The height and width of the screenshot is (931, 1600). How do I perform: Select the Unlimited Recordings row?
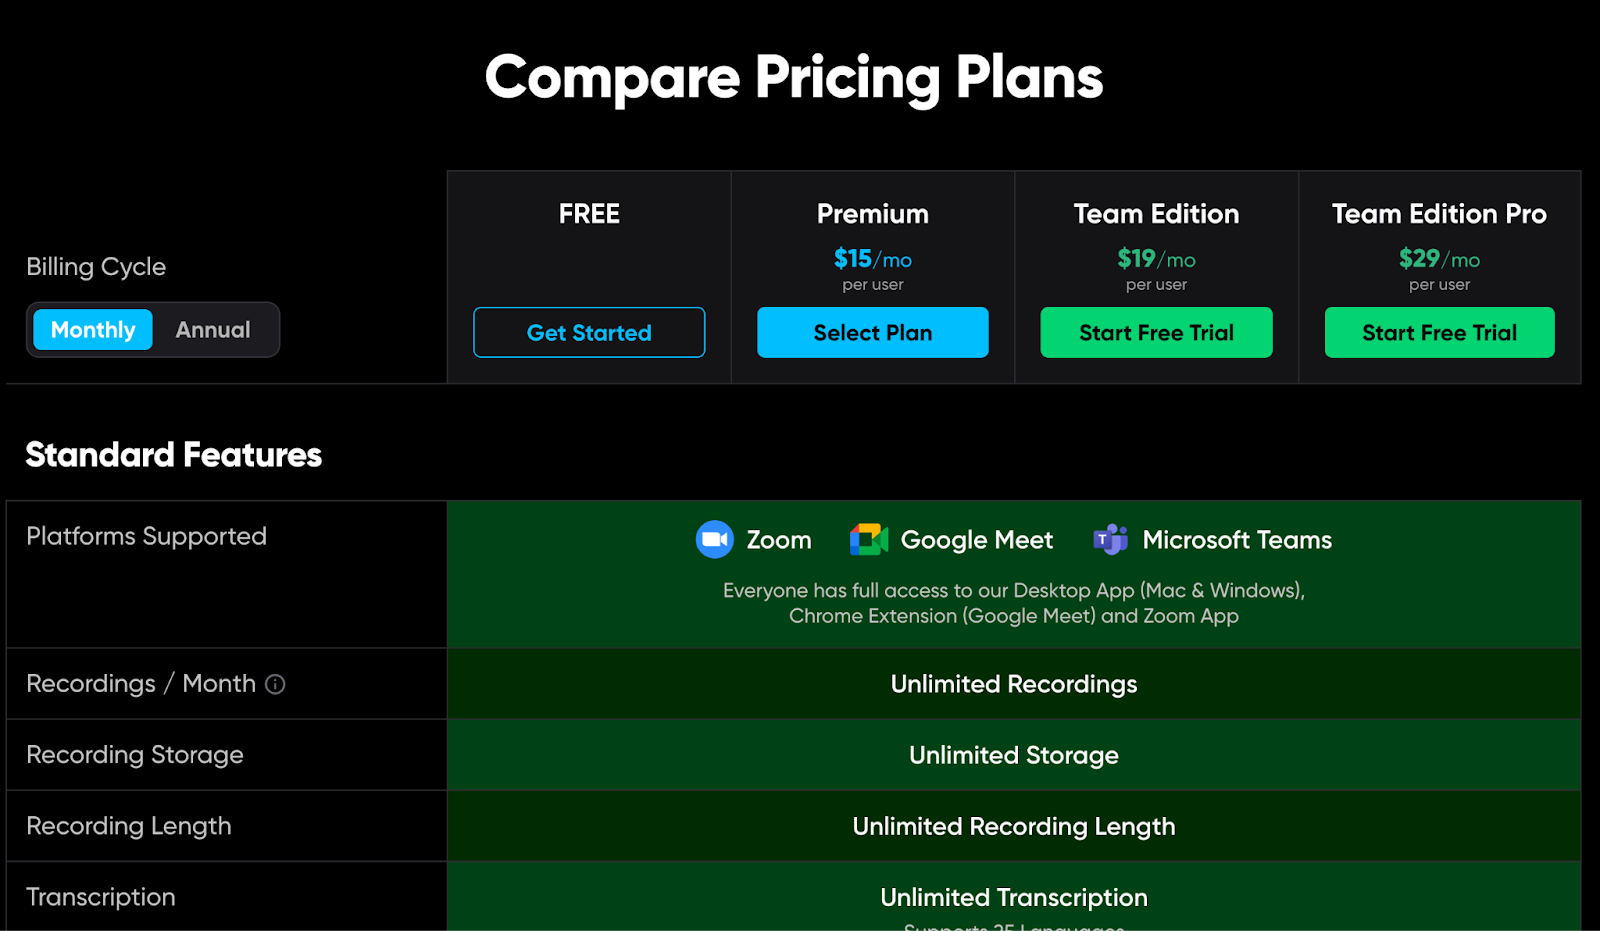tap(1014, 684)
